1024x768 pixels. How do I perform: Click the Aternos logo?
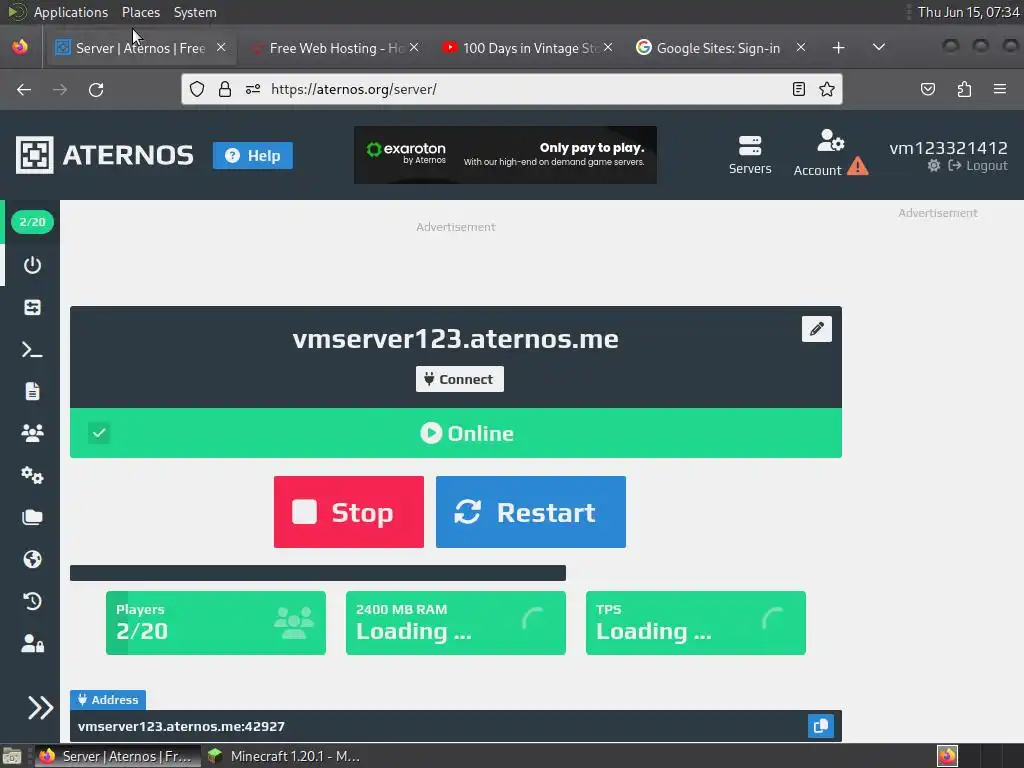104,155
